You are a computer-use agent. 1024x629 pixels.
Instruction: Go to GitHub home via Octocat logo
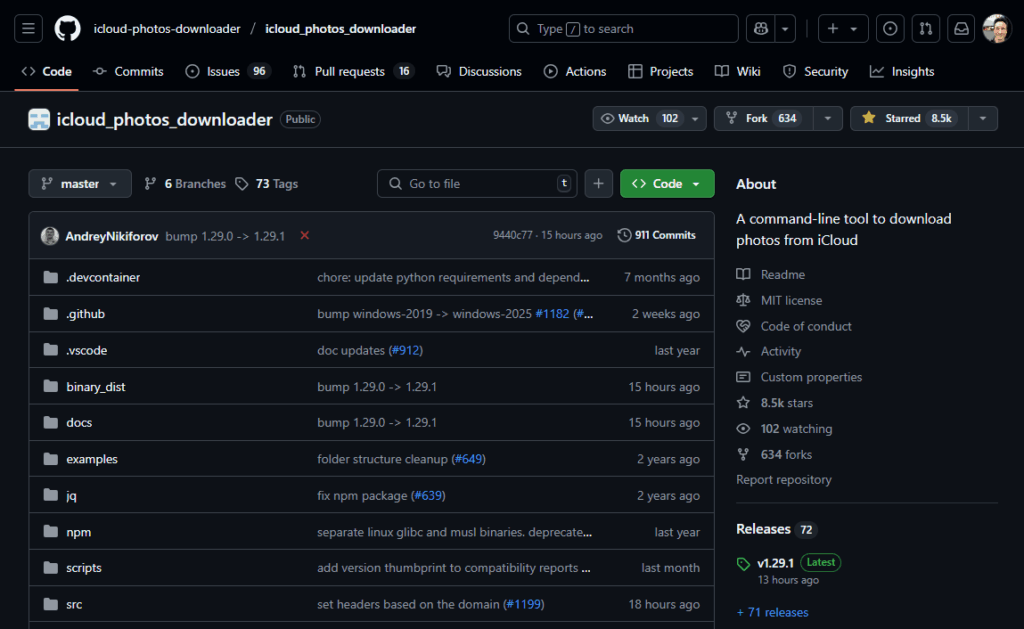67,29
